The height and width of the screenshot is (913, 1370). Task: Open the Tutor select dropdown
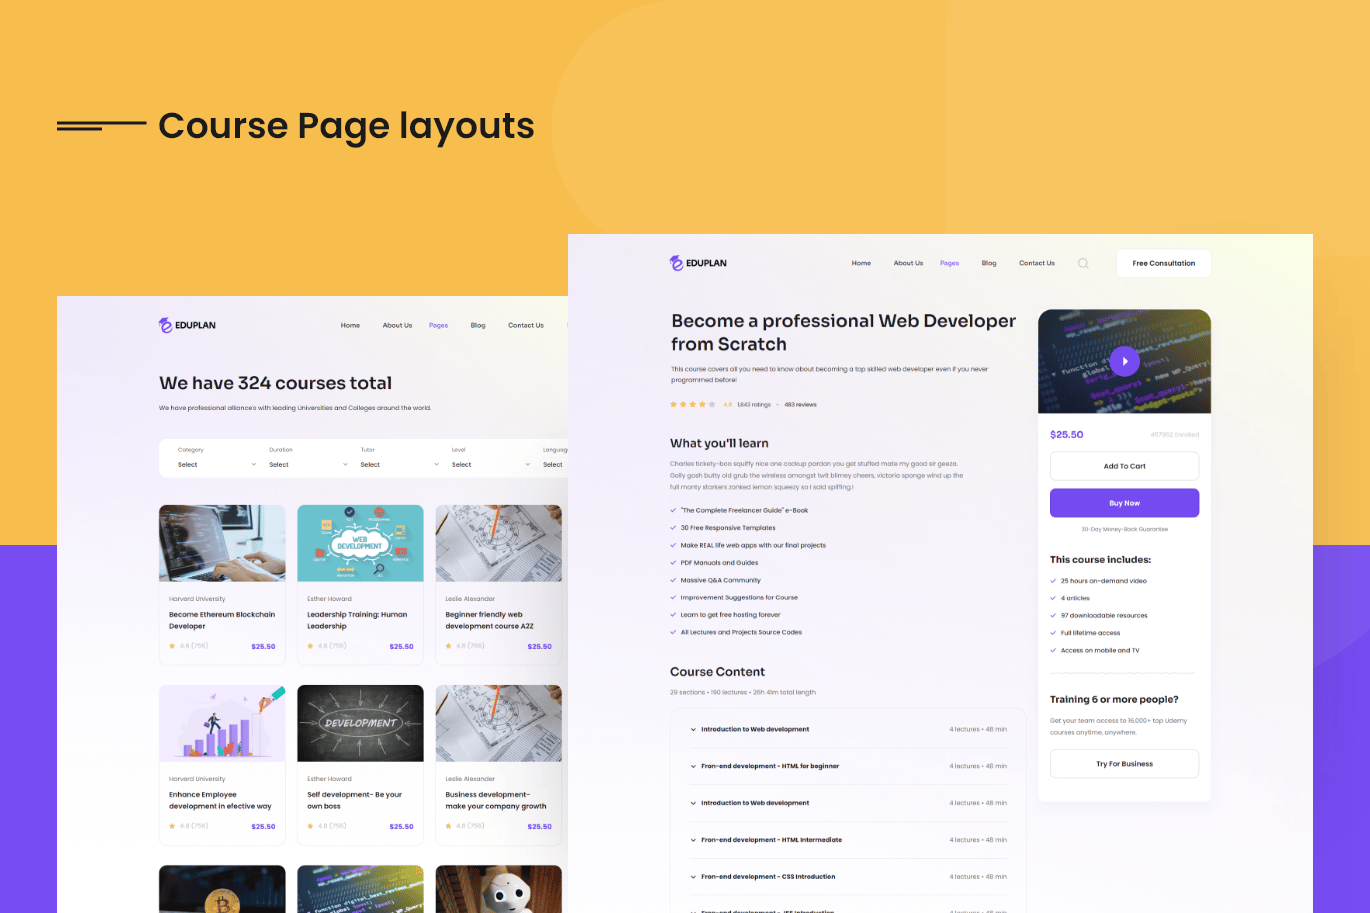[x=399, y=465]
